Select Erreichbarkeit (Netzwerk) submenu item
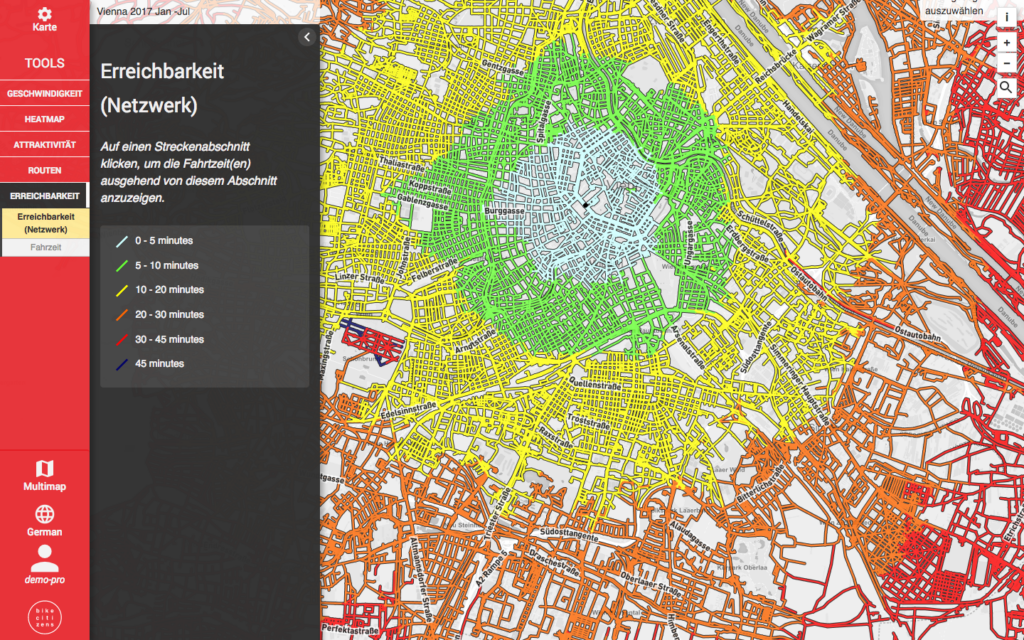This screenshot has height=640, width=1024. [x=45, y=223]
